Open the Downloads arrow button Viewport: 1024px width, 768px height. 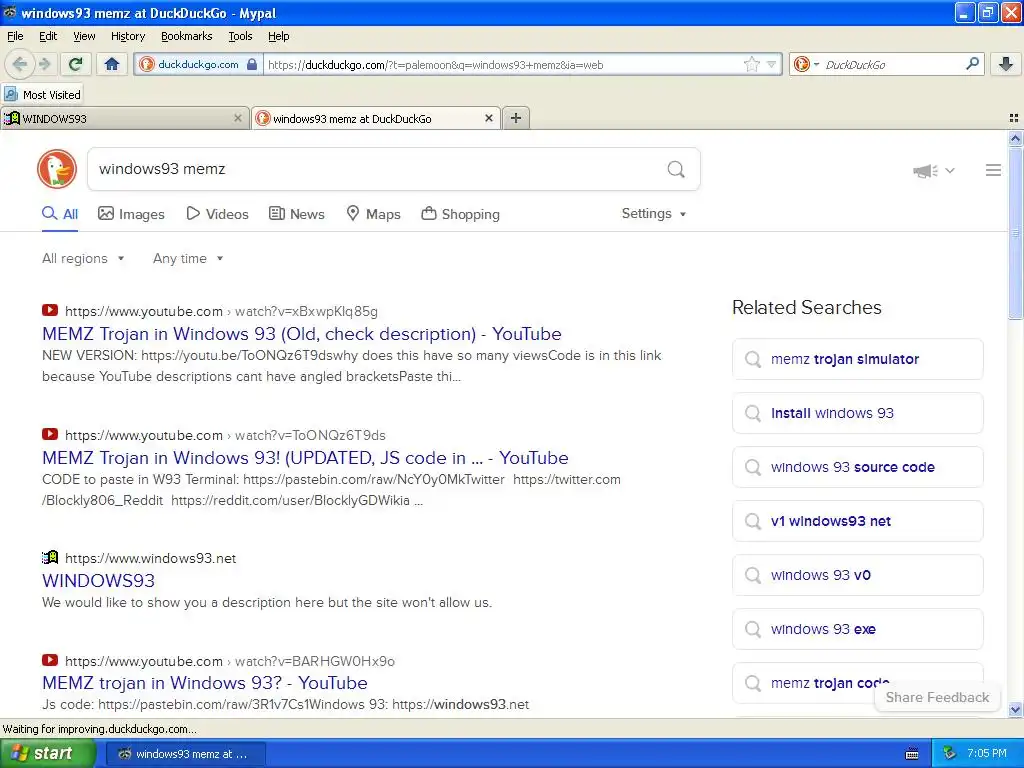[1006, 64]
